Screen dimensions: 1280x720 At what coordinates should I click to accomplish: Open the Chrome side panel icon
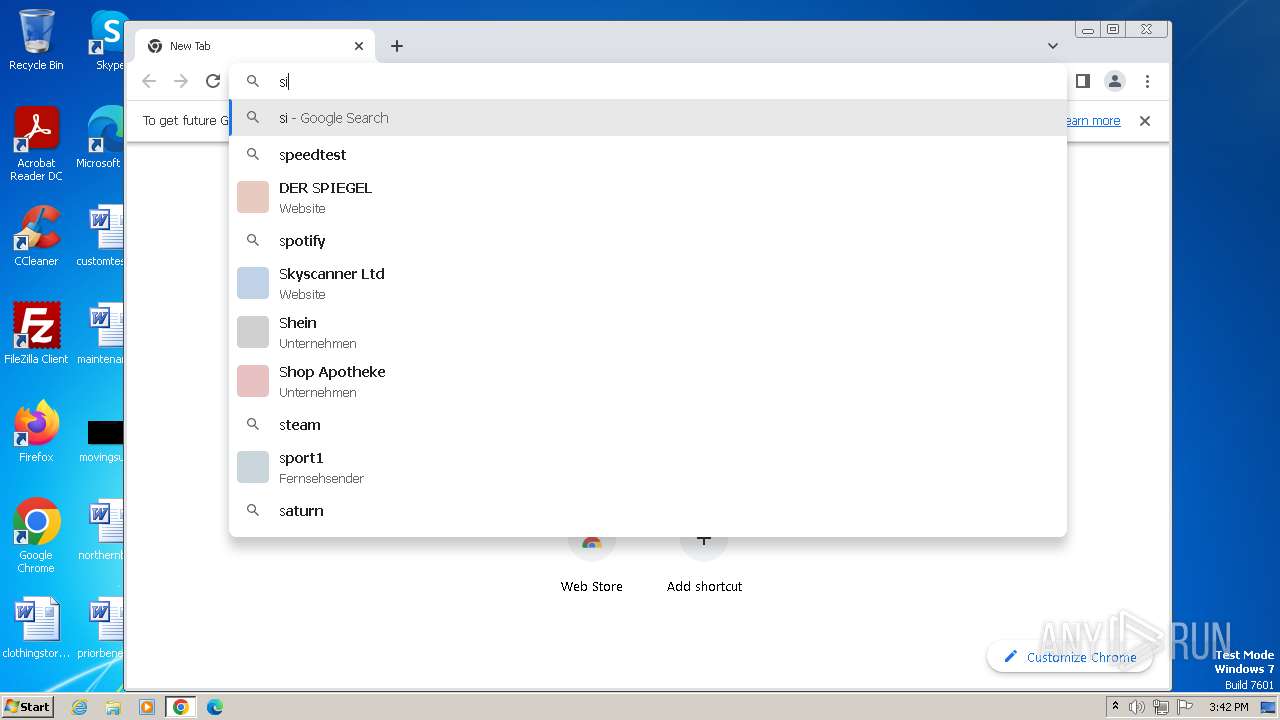click(x=1082, y=81)
